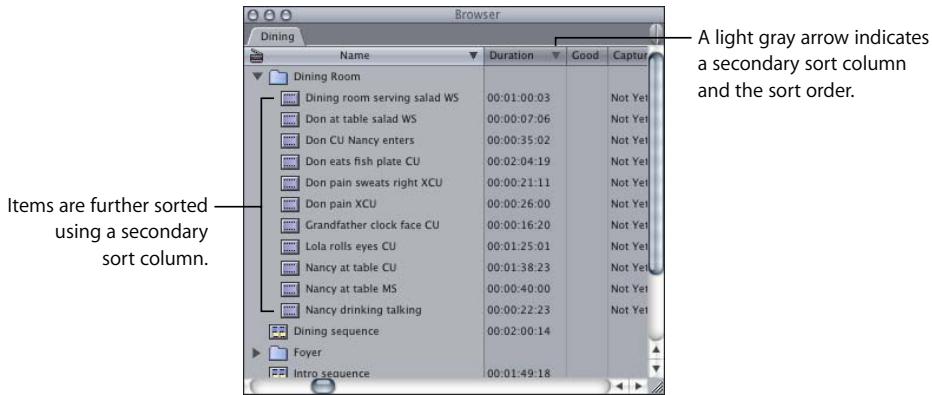Click duration value 00:02:00:14
Screen dimensions: 932x395
(x=518, y=331)
